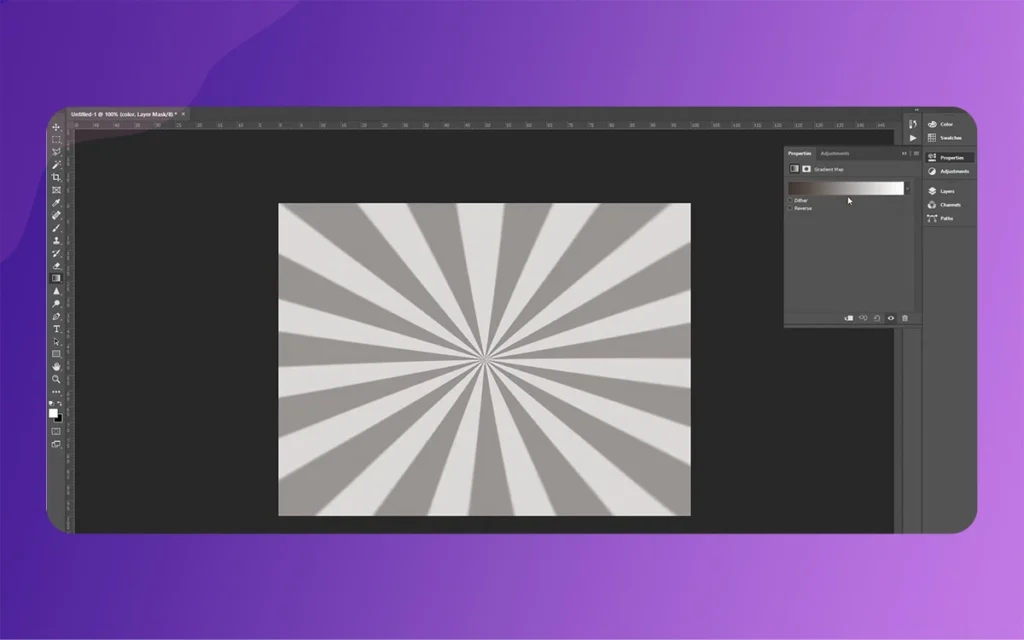The width and height of the screenshot is (1024, 640).
Task: Choose the Horizontal Type tool
Action: tap(57, 329)
